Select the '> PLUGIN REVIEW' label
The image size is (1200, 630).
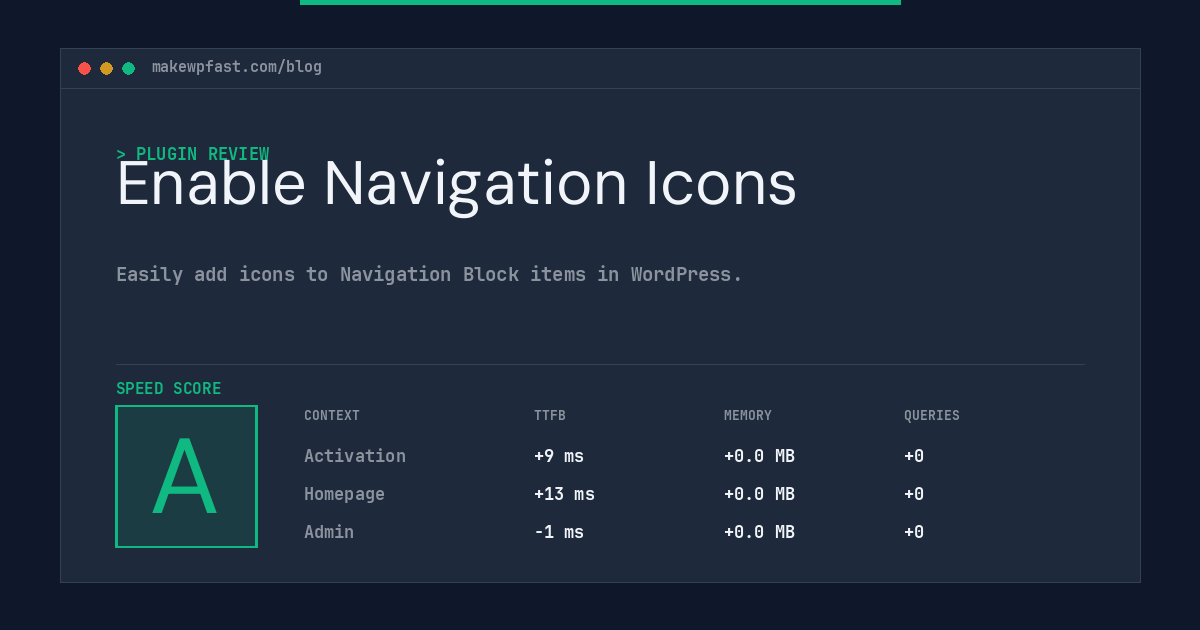(x=193, y=154)
